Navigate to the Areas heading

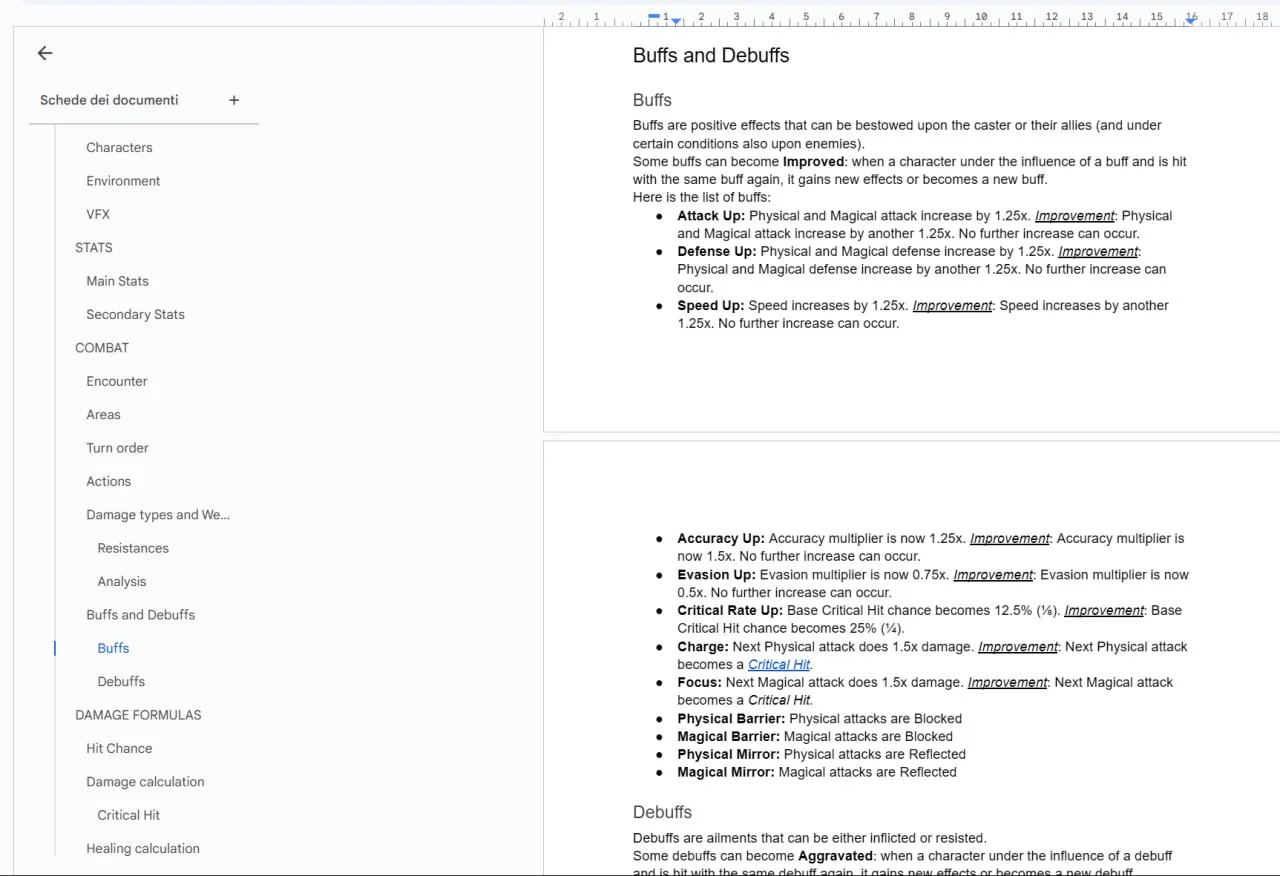[103, 414]
